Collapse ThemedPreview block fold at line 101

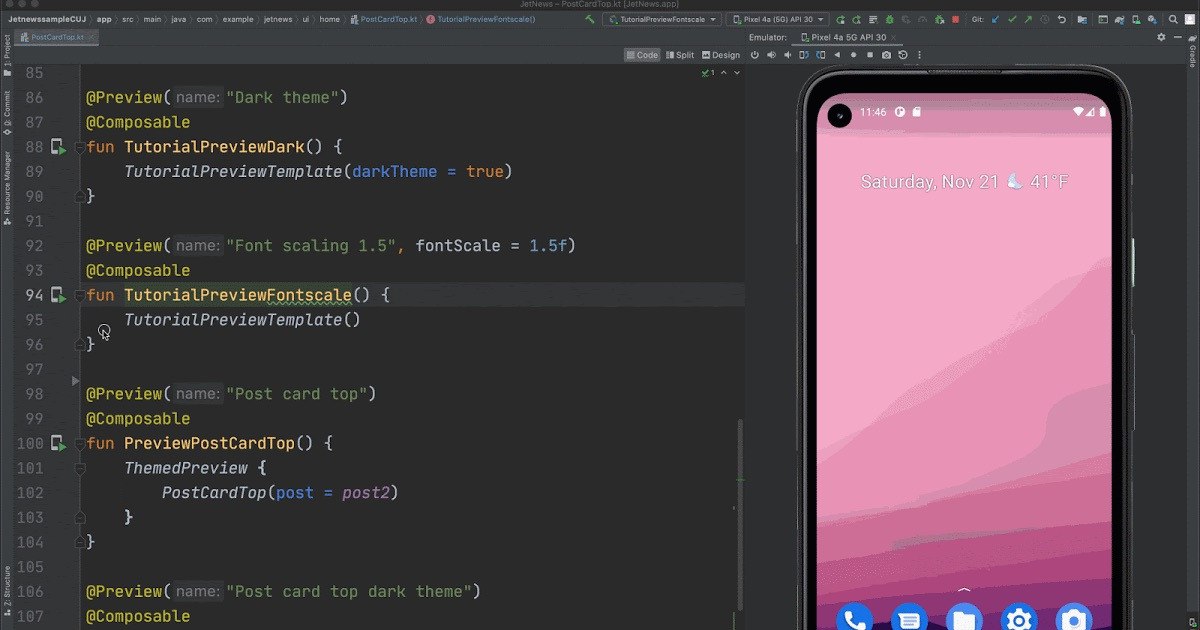79,468
